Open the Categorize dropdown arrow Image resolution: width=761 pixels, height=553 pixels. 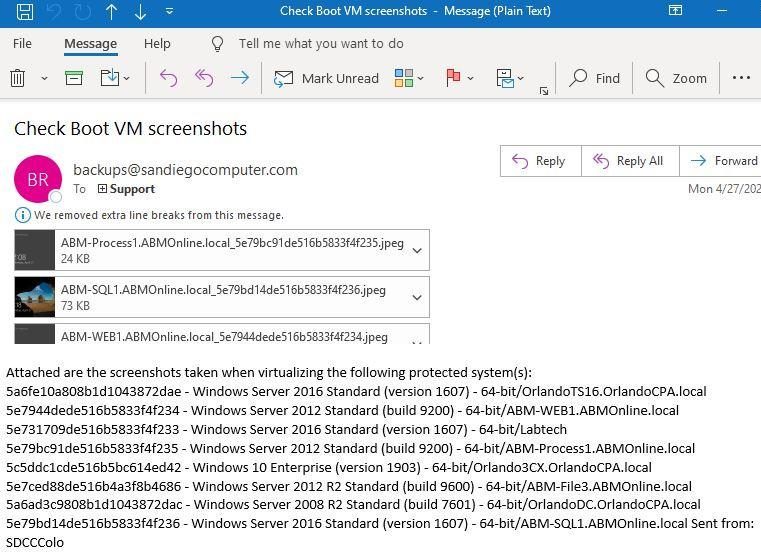[421, 78]
